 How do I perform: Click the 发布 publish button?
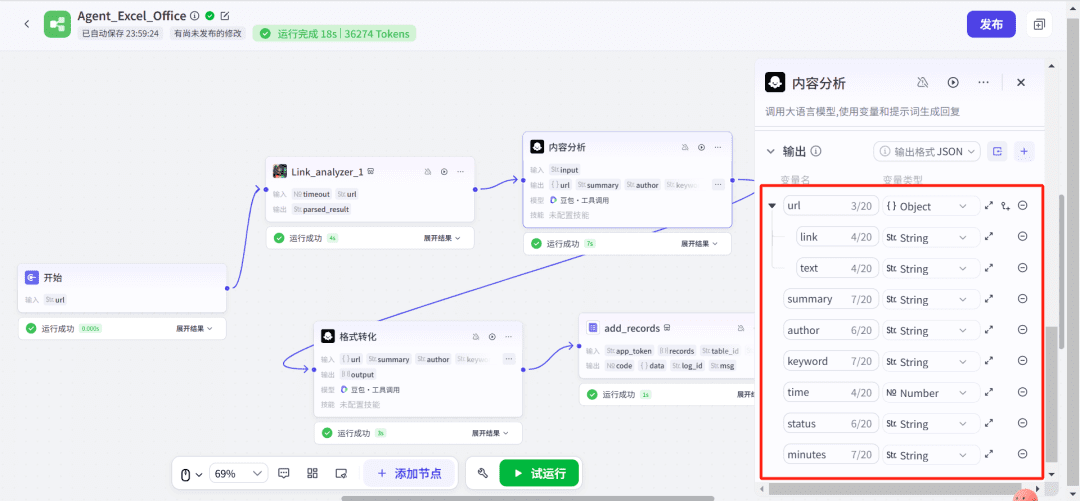990,24
